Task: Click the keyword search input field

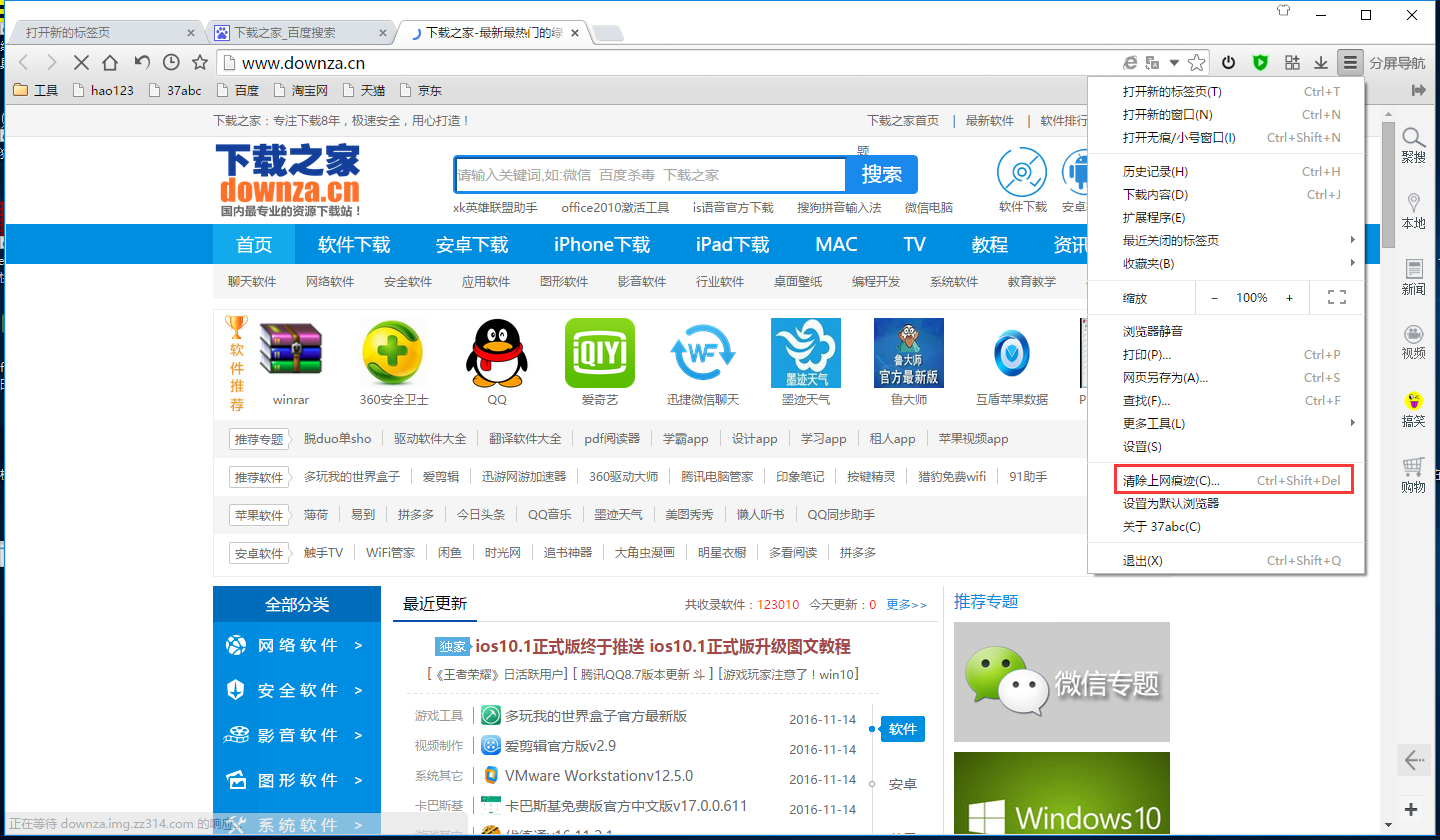Action: point(650,175)
